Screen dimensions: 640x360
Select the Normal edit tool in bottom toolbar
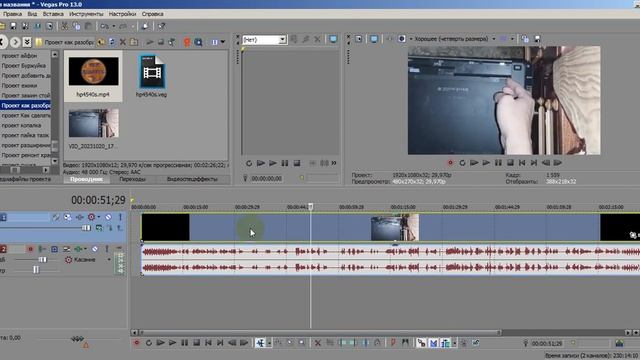point(260,343)
